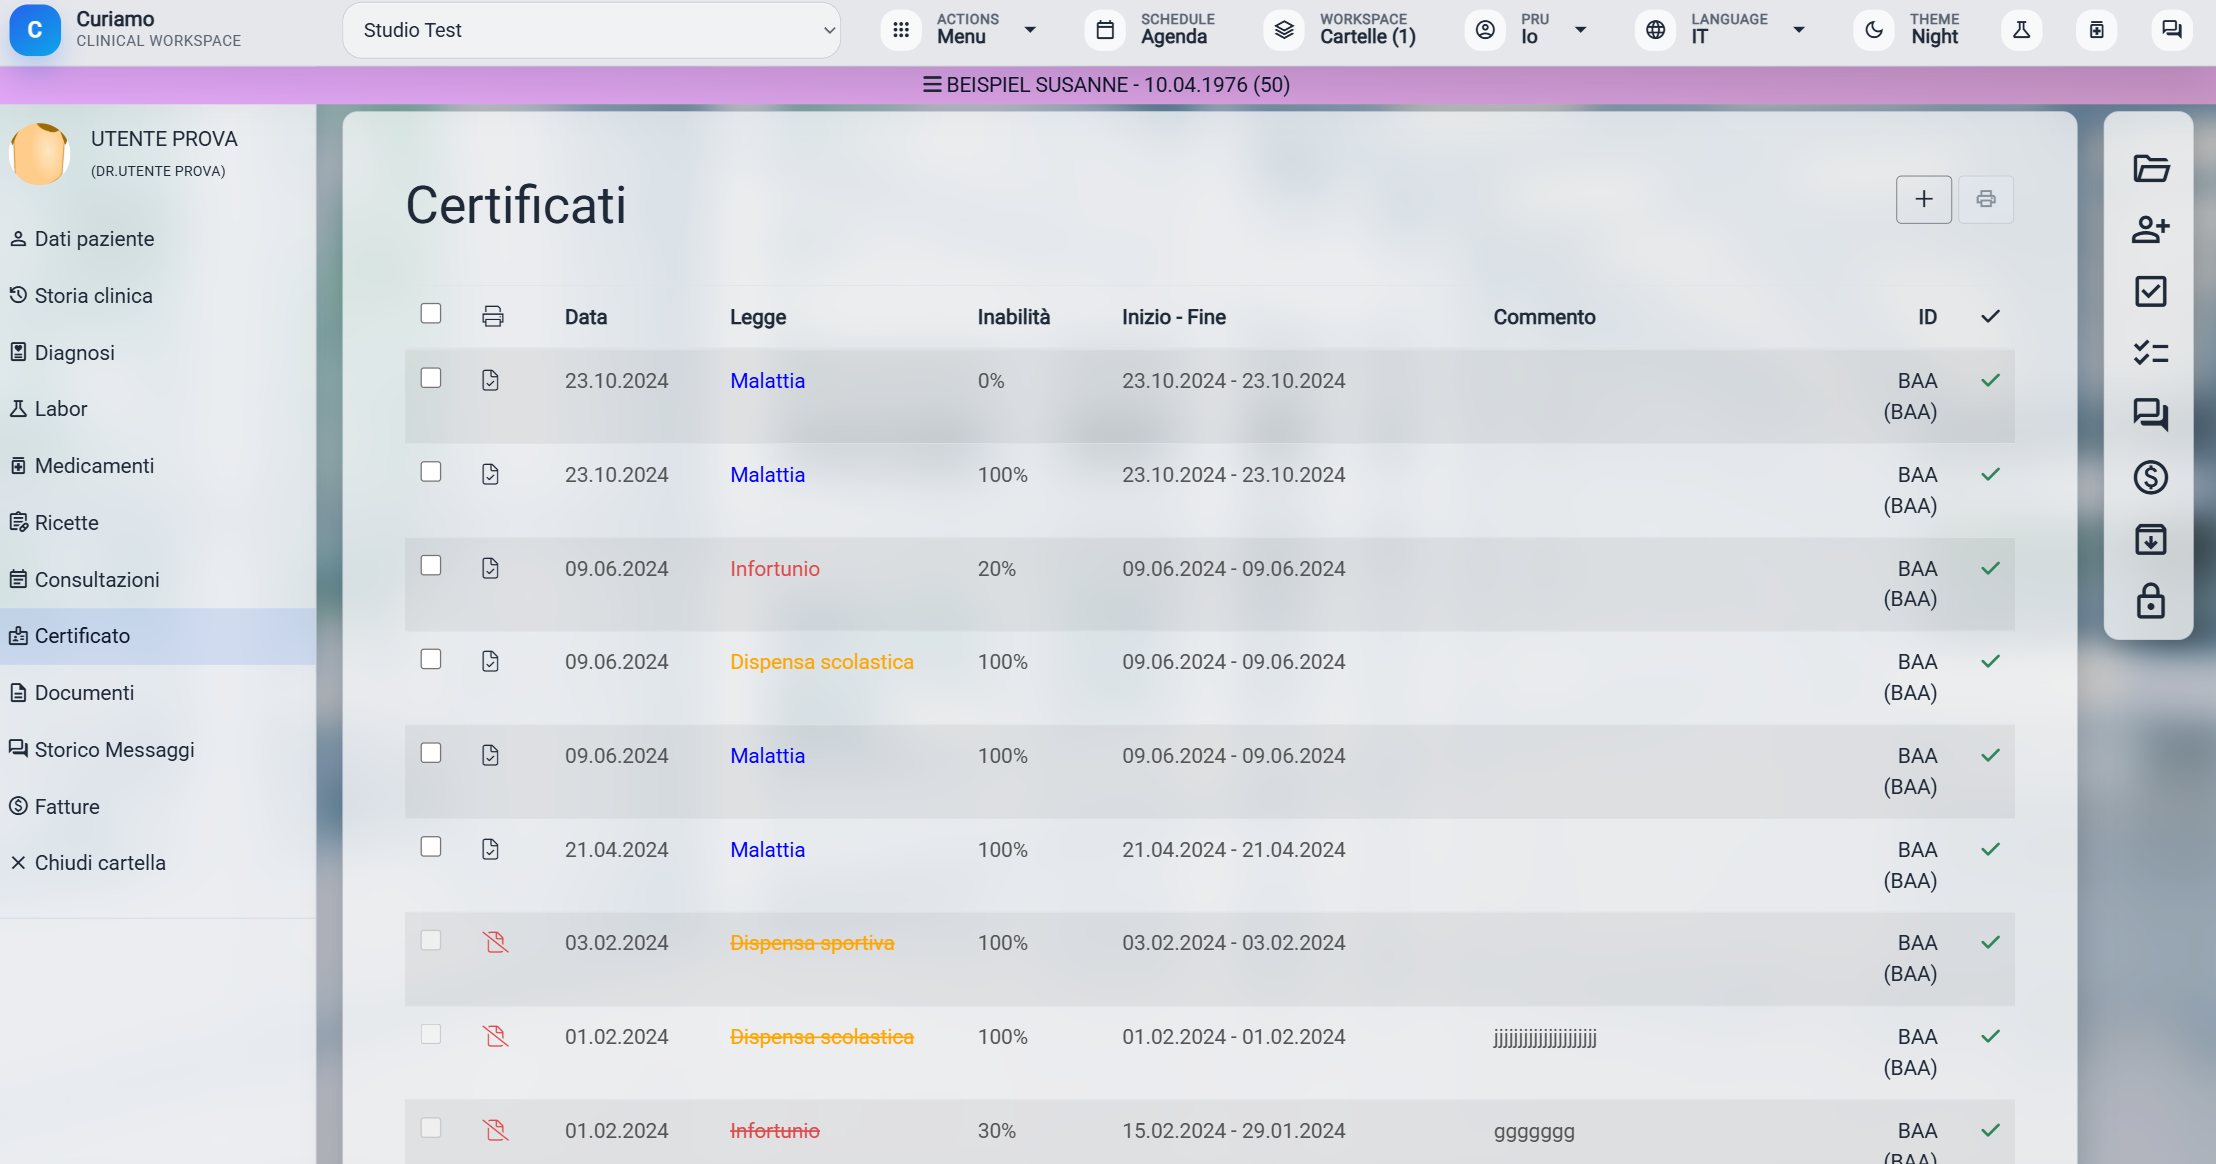This screenshot has width=2216, height=1164.
Task: Toggle the select-all checkbox in table header
Action: [x=431, y=313]
